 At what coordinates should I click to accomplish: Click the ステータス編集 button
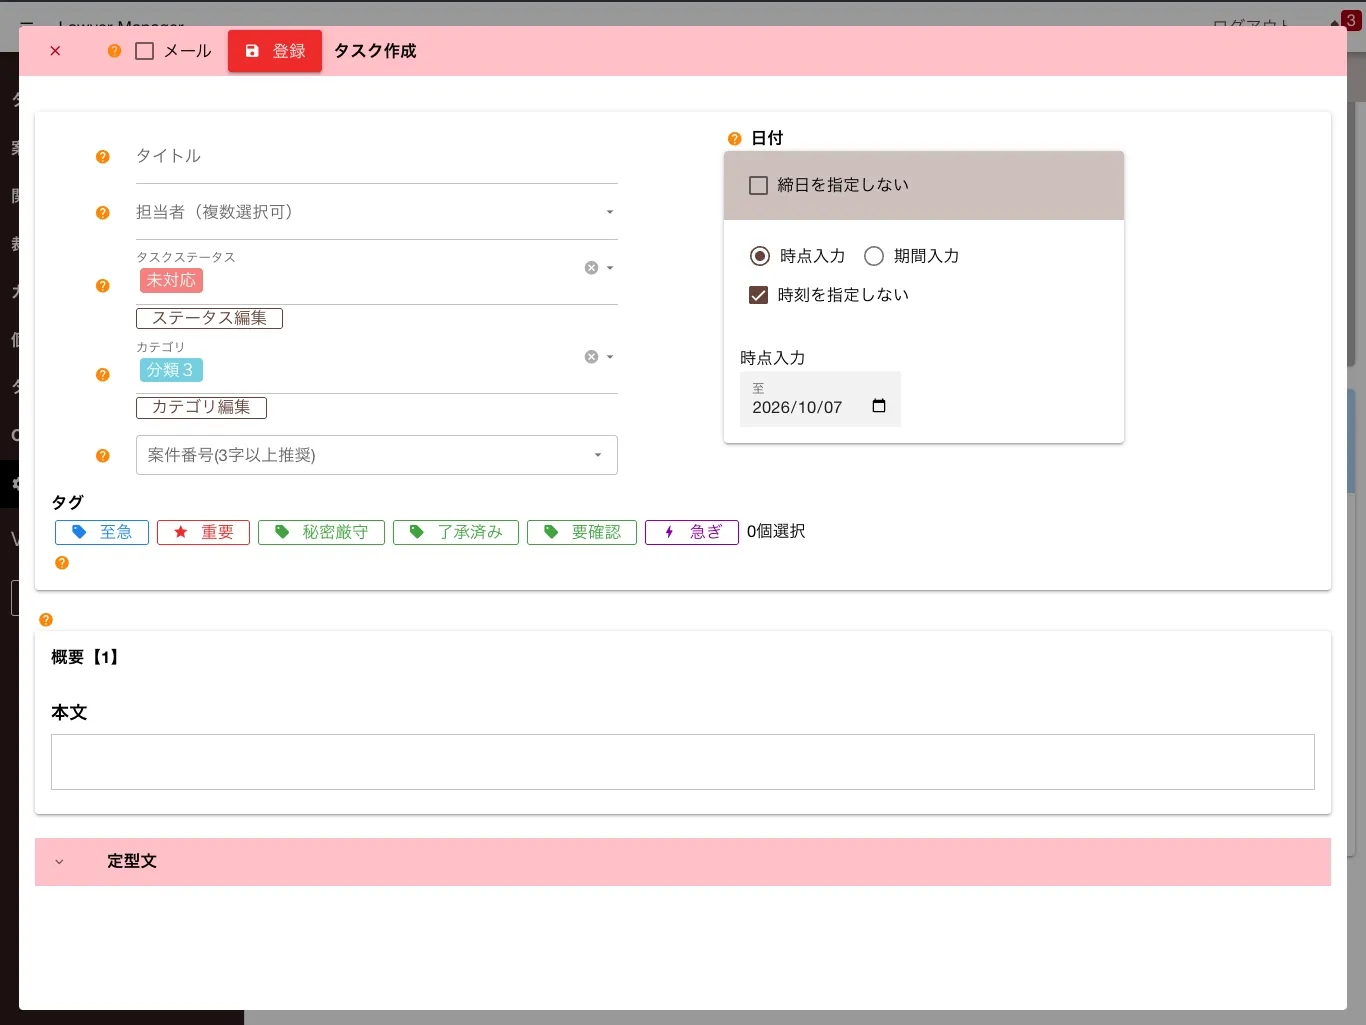click(209, 318)
